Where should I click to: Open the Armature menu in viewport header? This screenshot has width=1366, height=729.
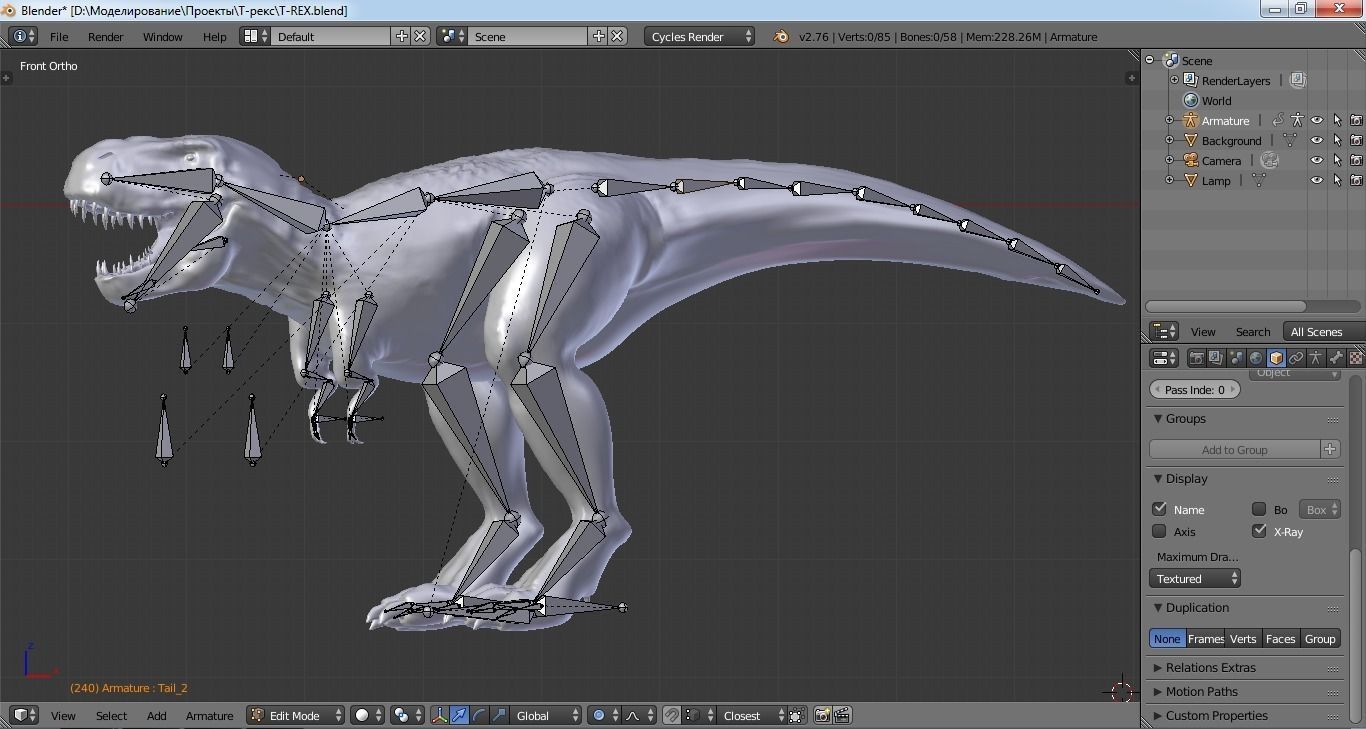point(209,715)
